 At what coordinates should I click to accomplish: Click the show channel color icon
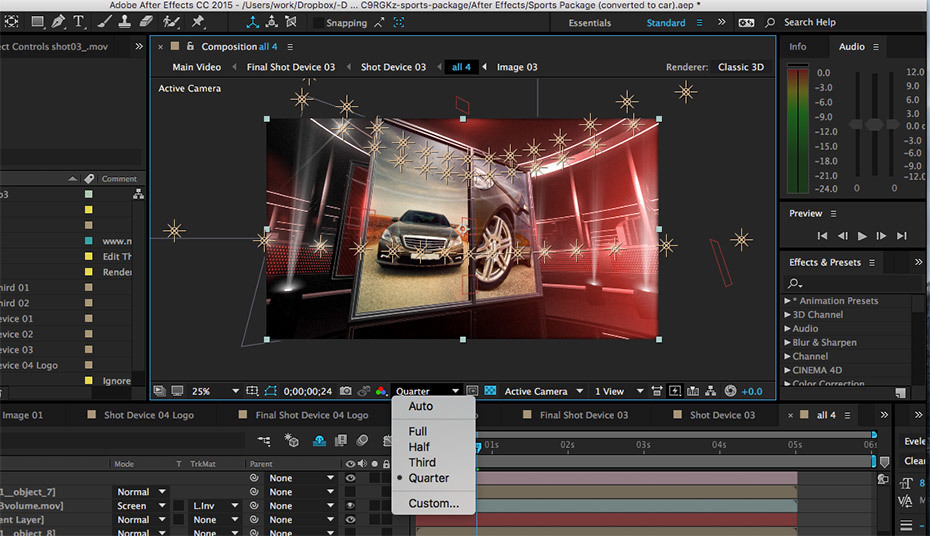pyautogui.click(x=381, y=391)
